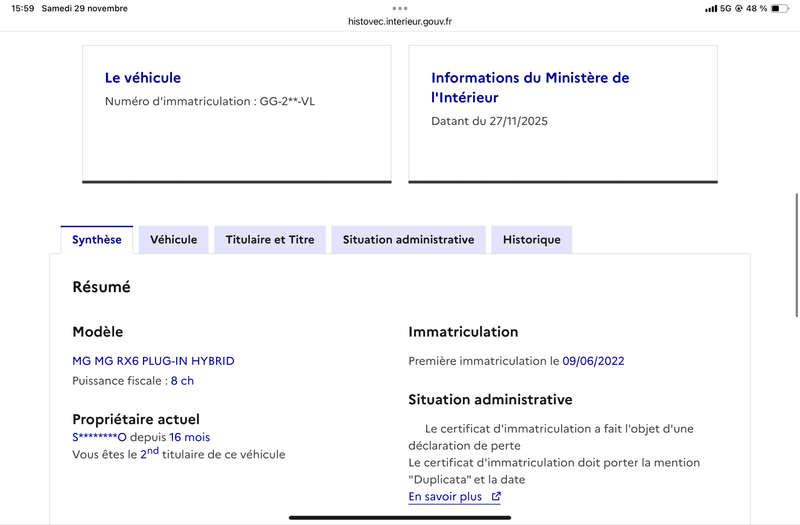This screenshot has height=525, width=800.
Task: Click the MG MG RX6 PLUG-IN HYBRID model name
Action: coord(153,361)
